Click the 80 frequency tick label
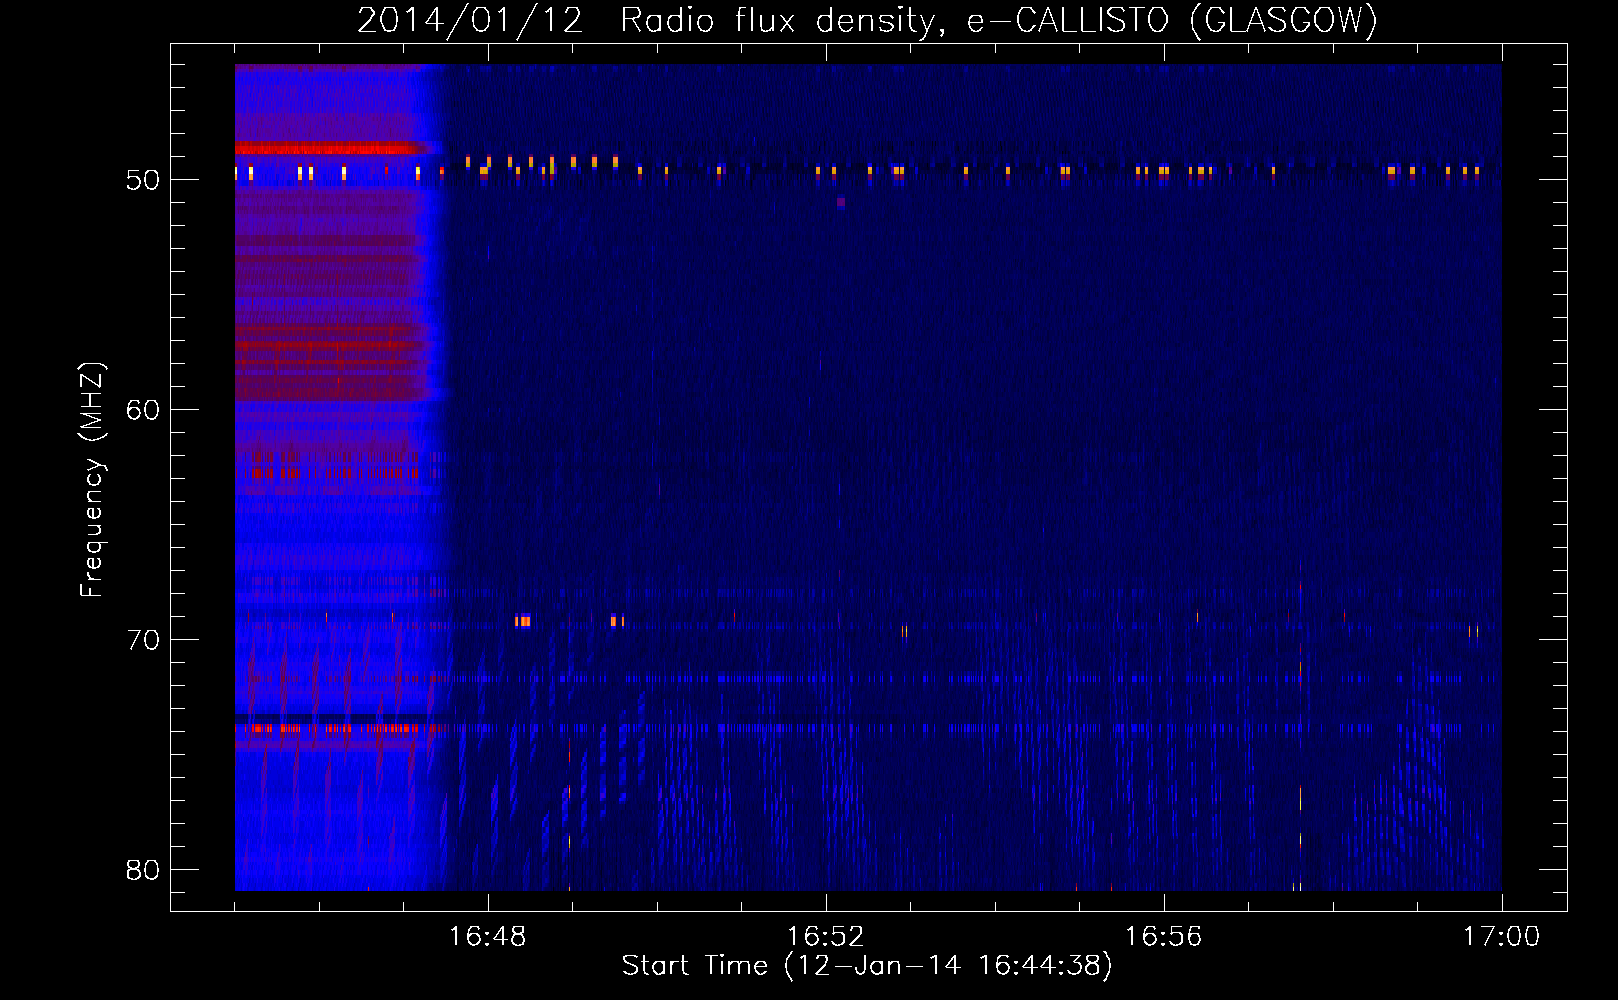The image size is (1618, 1000). tap(143, 870)
